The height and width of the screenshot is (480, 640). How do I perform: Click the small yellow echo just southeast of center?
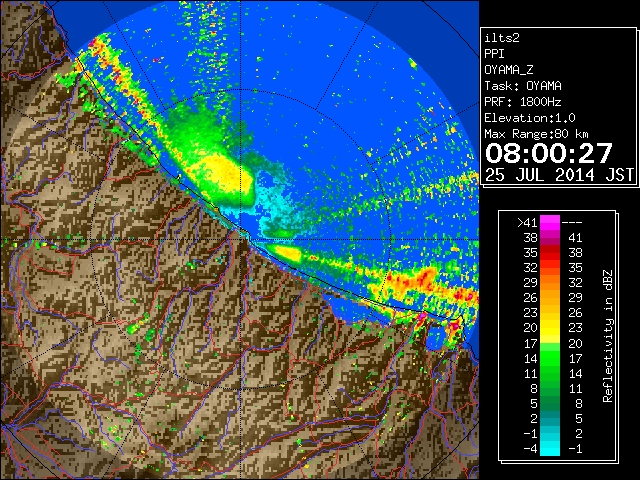click(289, 253)
